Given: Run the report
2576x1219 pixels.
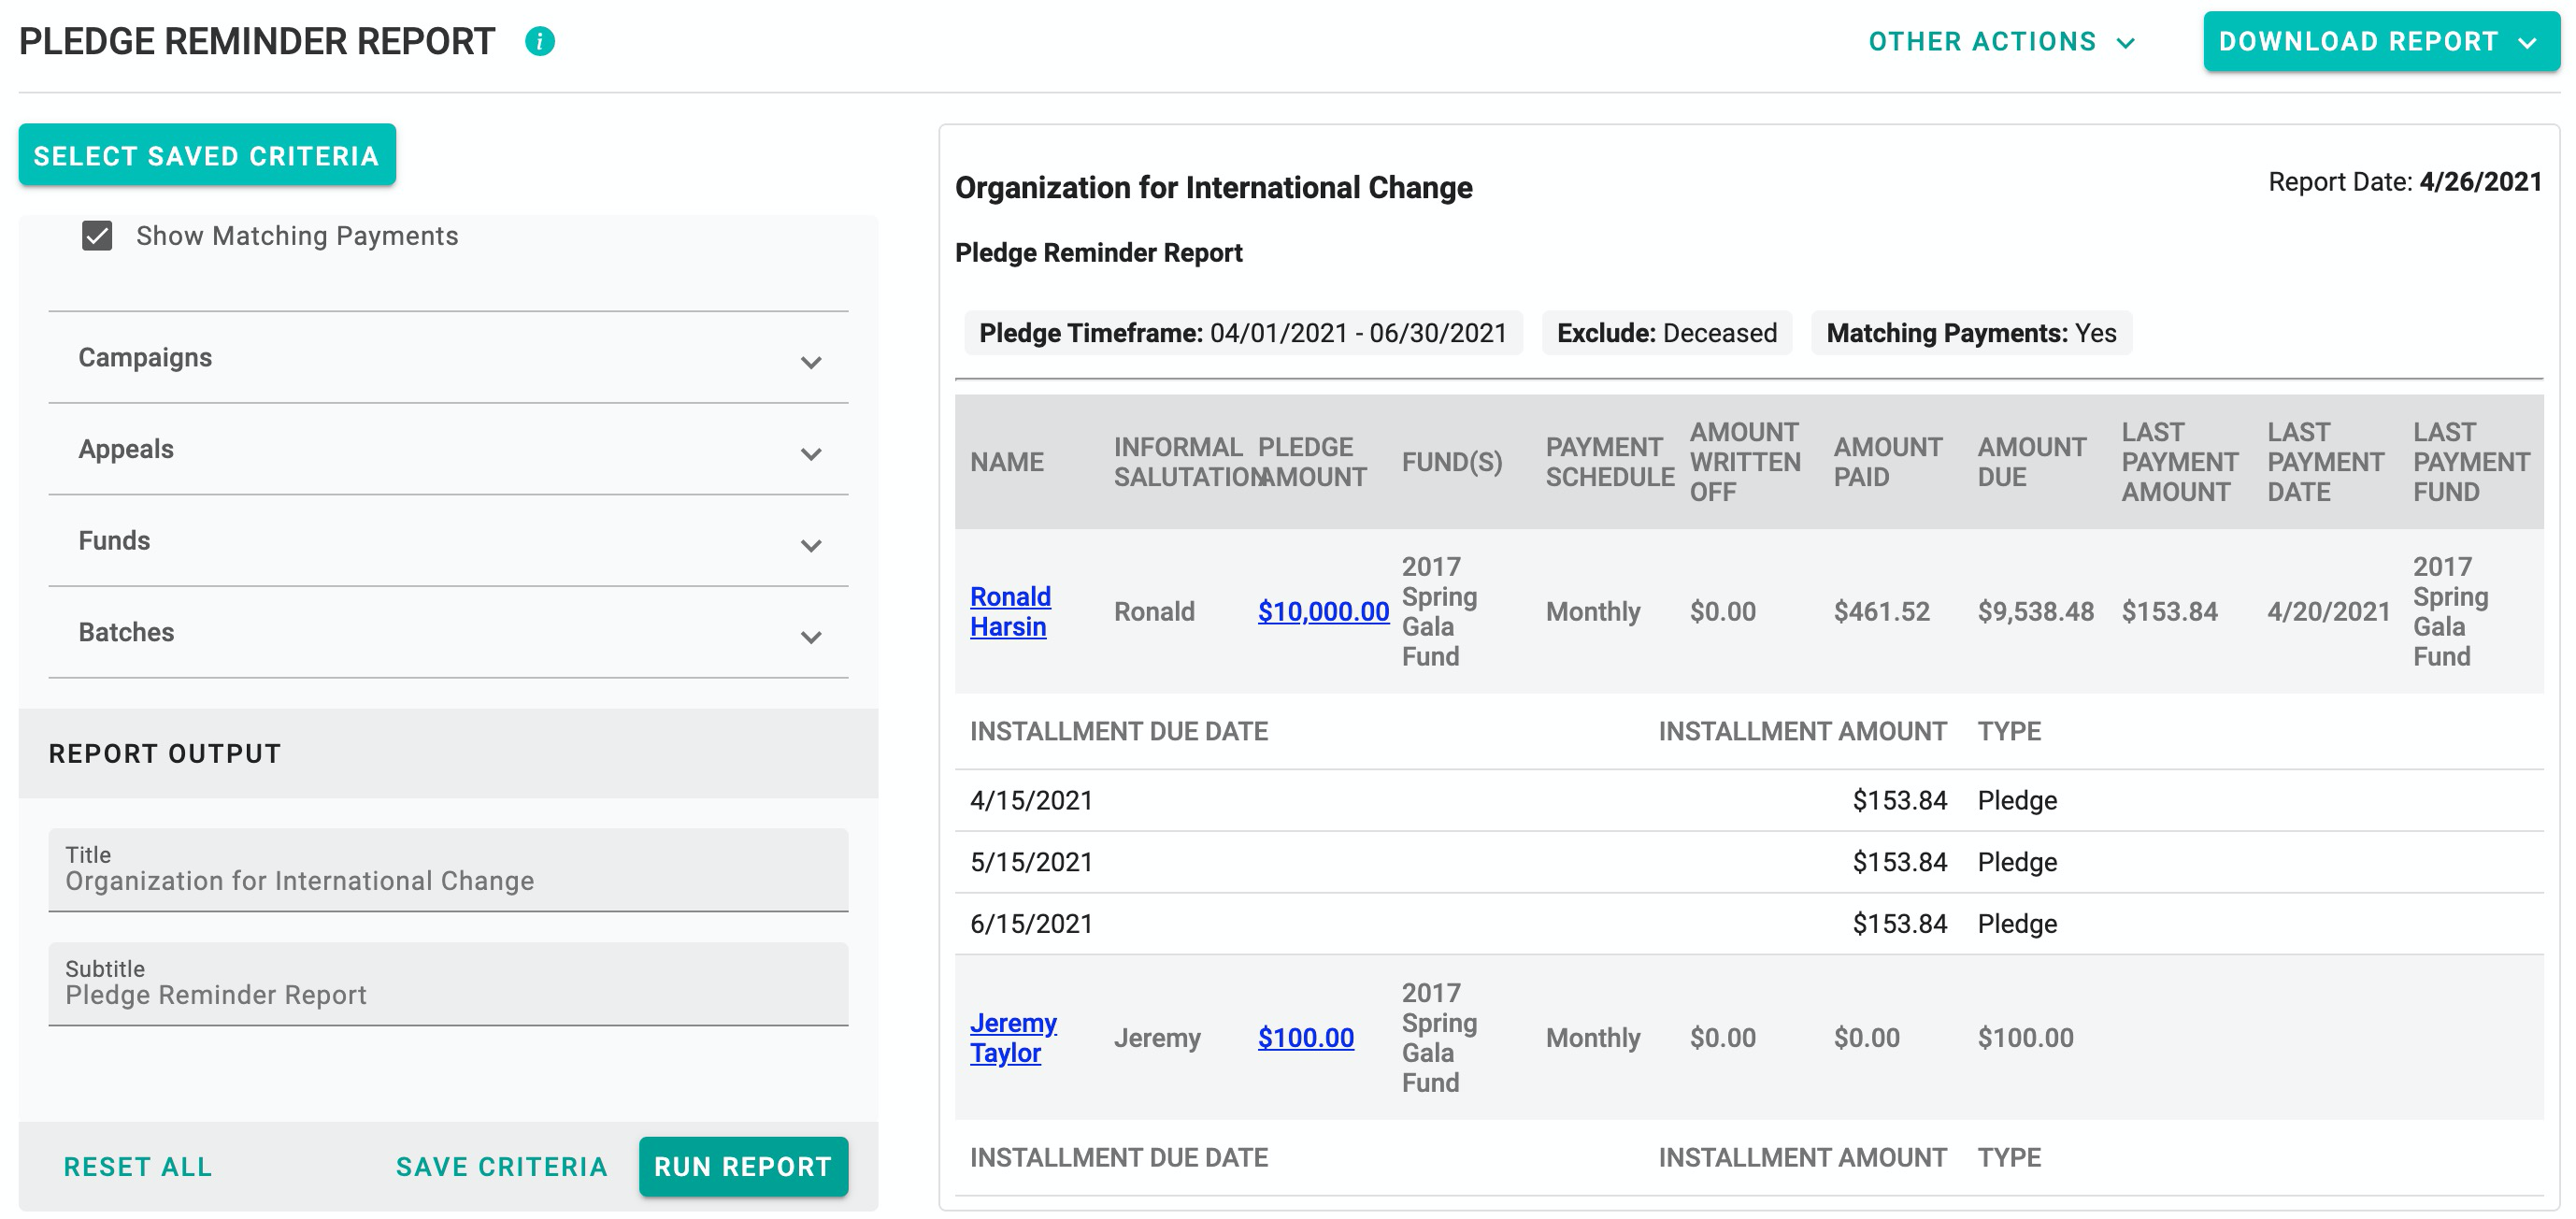Looking at the screenshot, I should click(742, 1166).
